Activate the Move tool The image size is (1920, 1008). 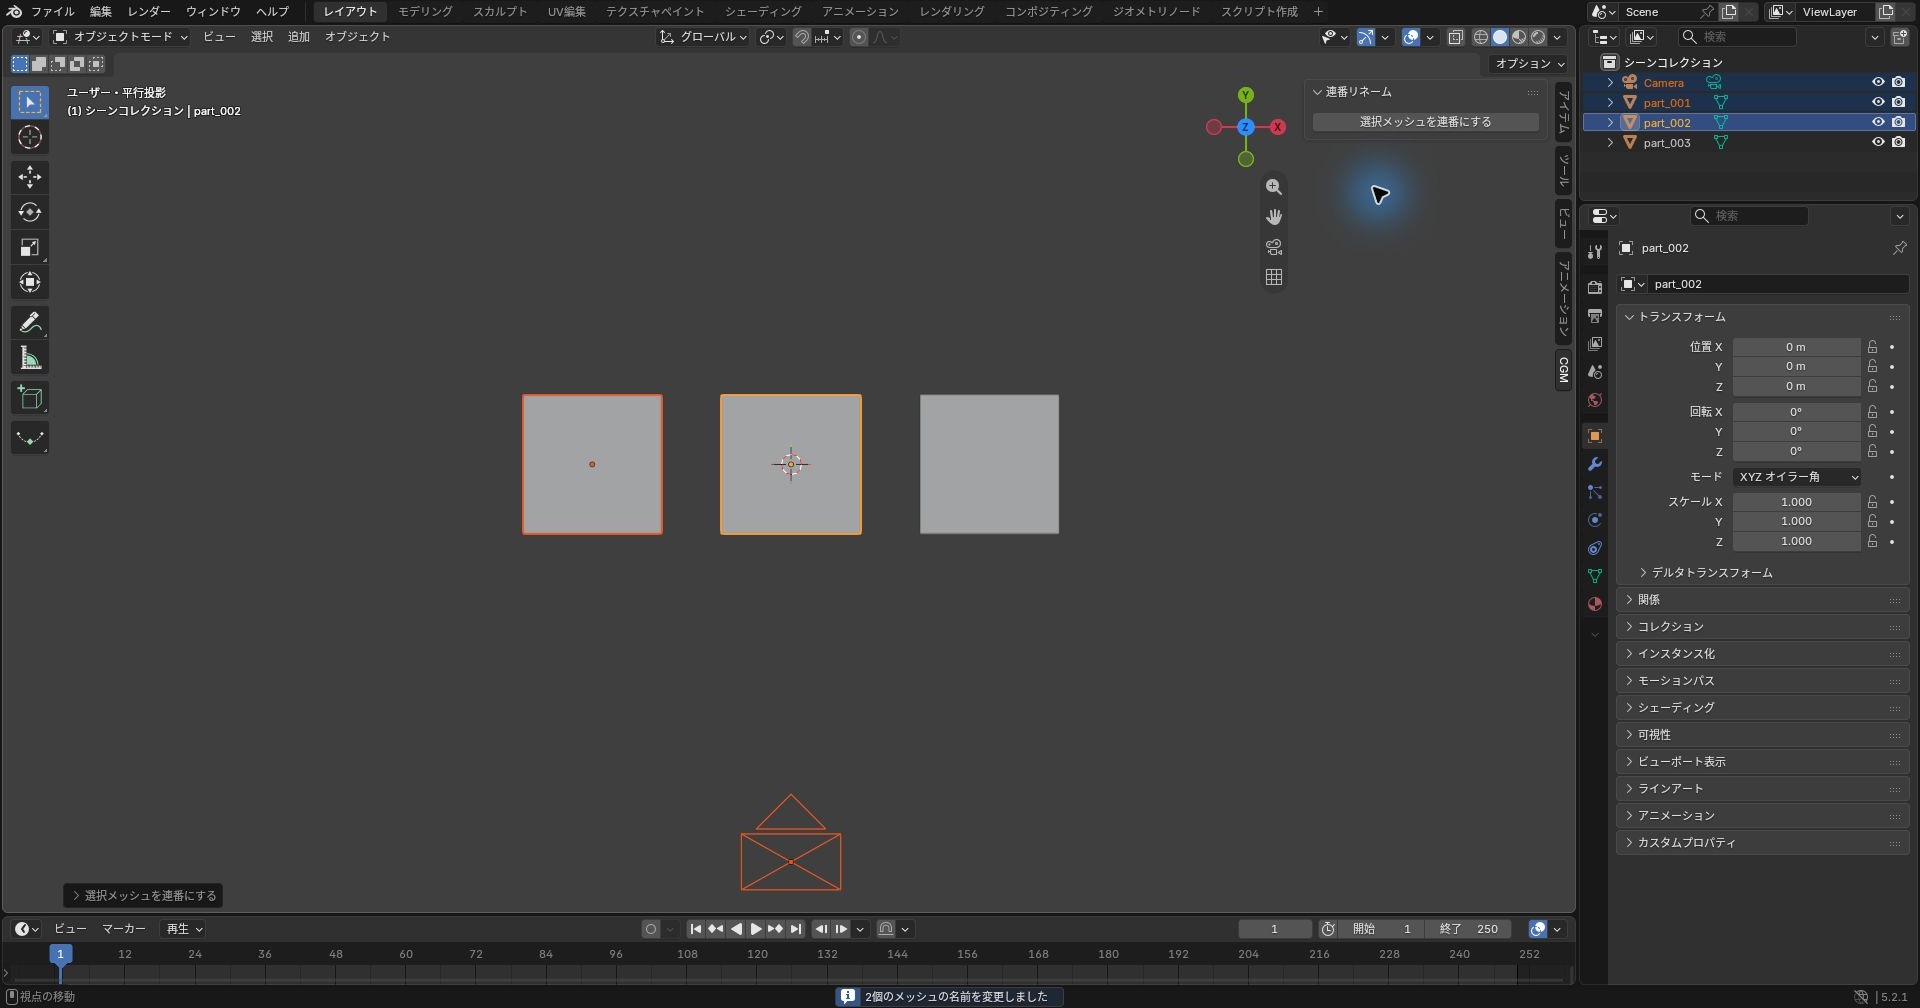coord(30,177)
